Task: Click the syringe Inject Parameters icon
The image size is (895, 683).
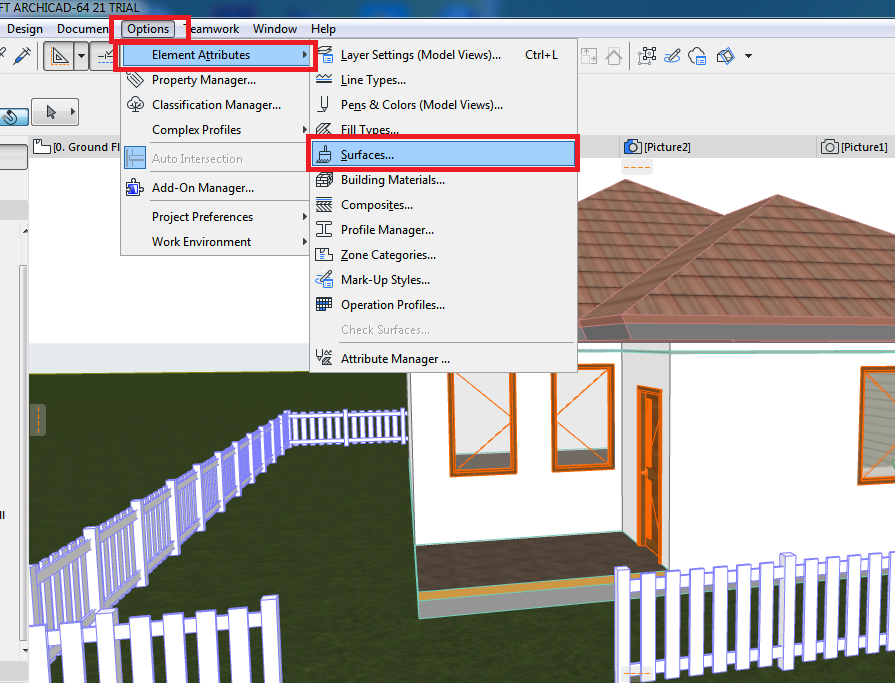Action: 22,55
